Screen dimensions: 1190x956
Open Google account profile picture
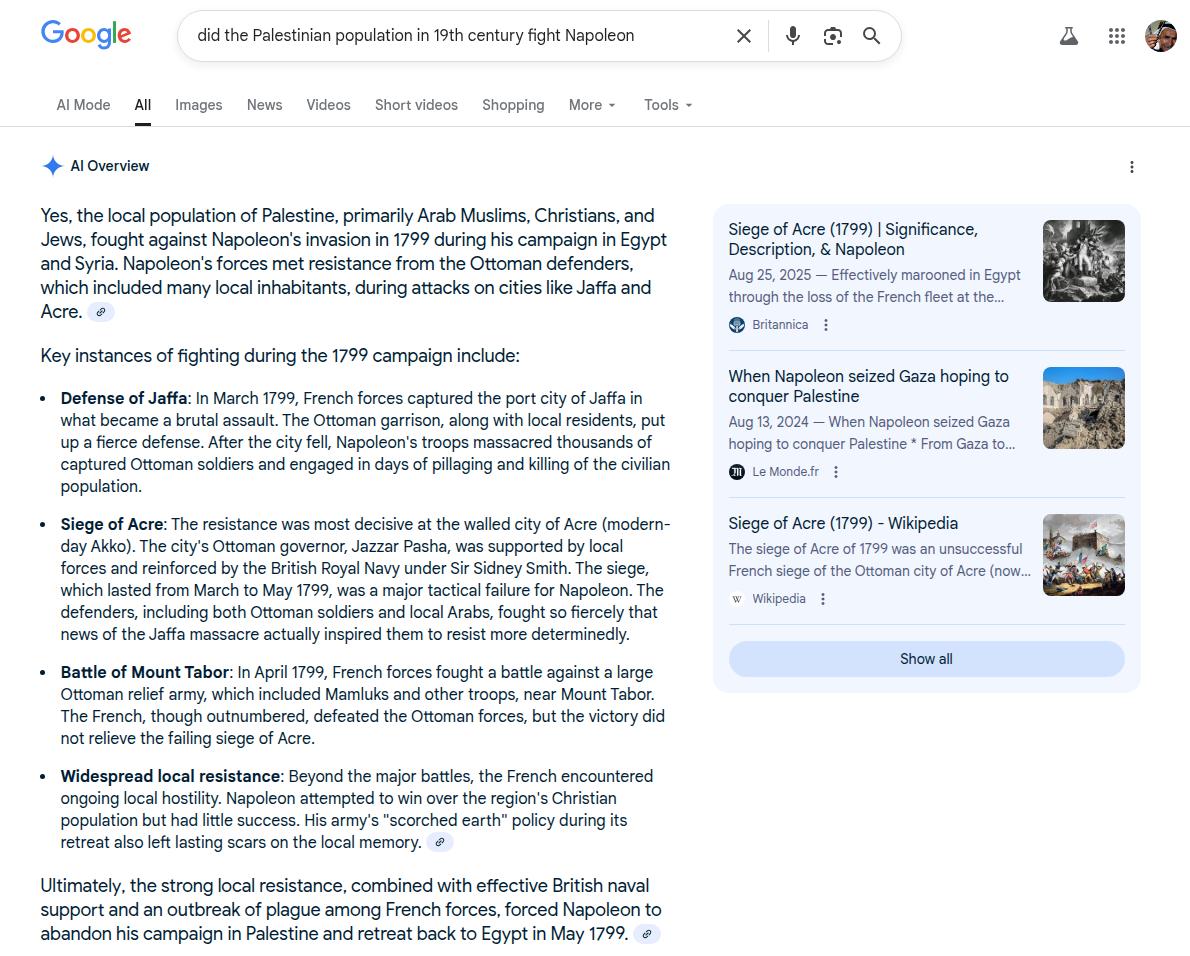point(1160,36)
